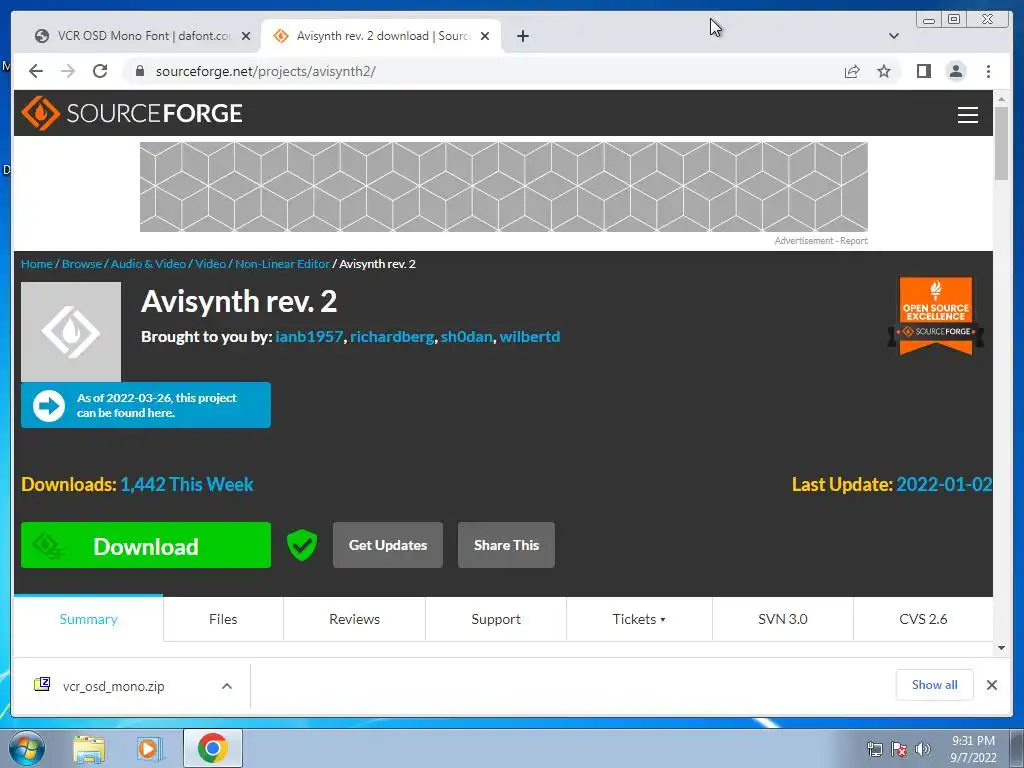This screenshot has height=768, width=1024.
Task: Click the banner advertisement image
Action: tap(504, 187)
